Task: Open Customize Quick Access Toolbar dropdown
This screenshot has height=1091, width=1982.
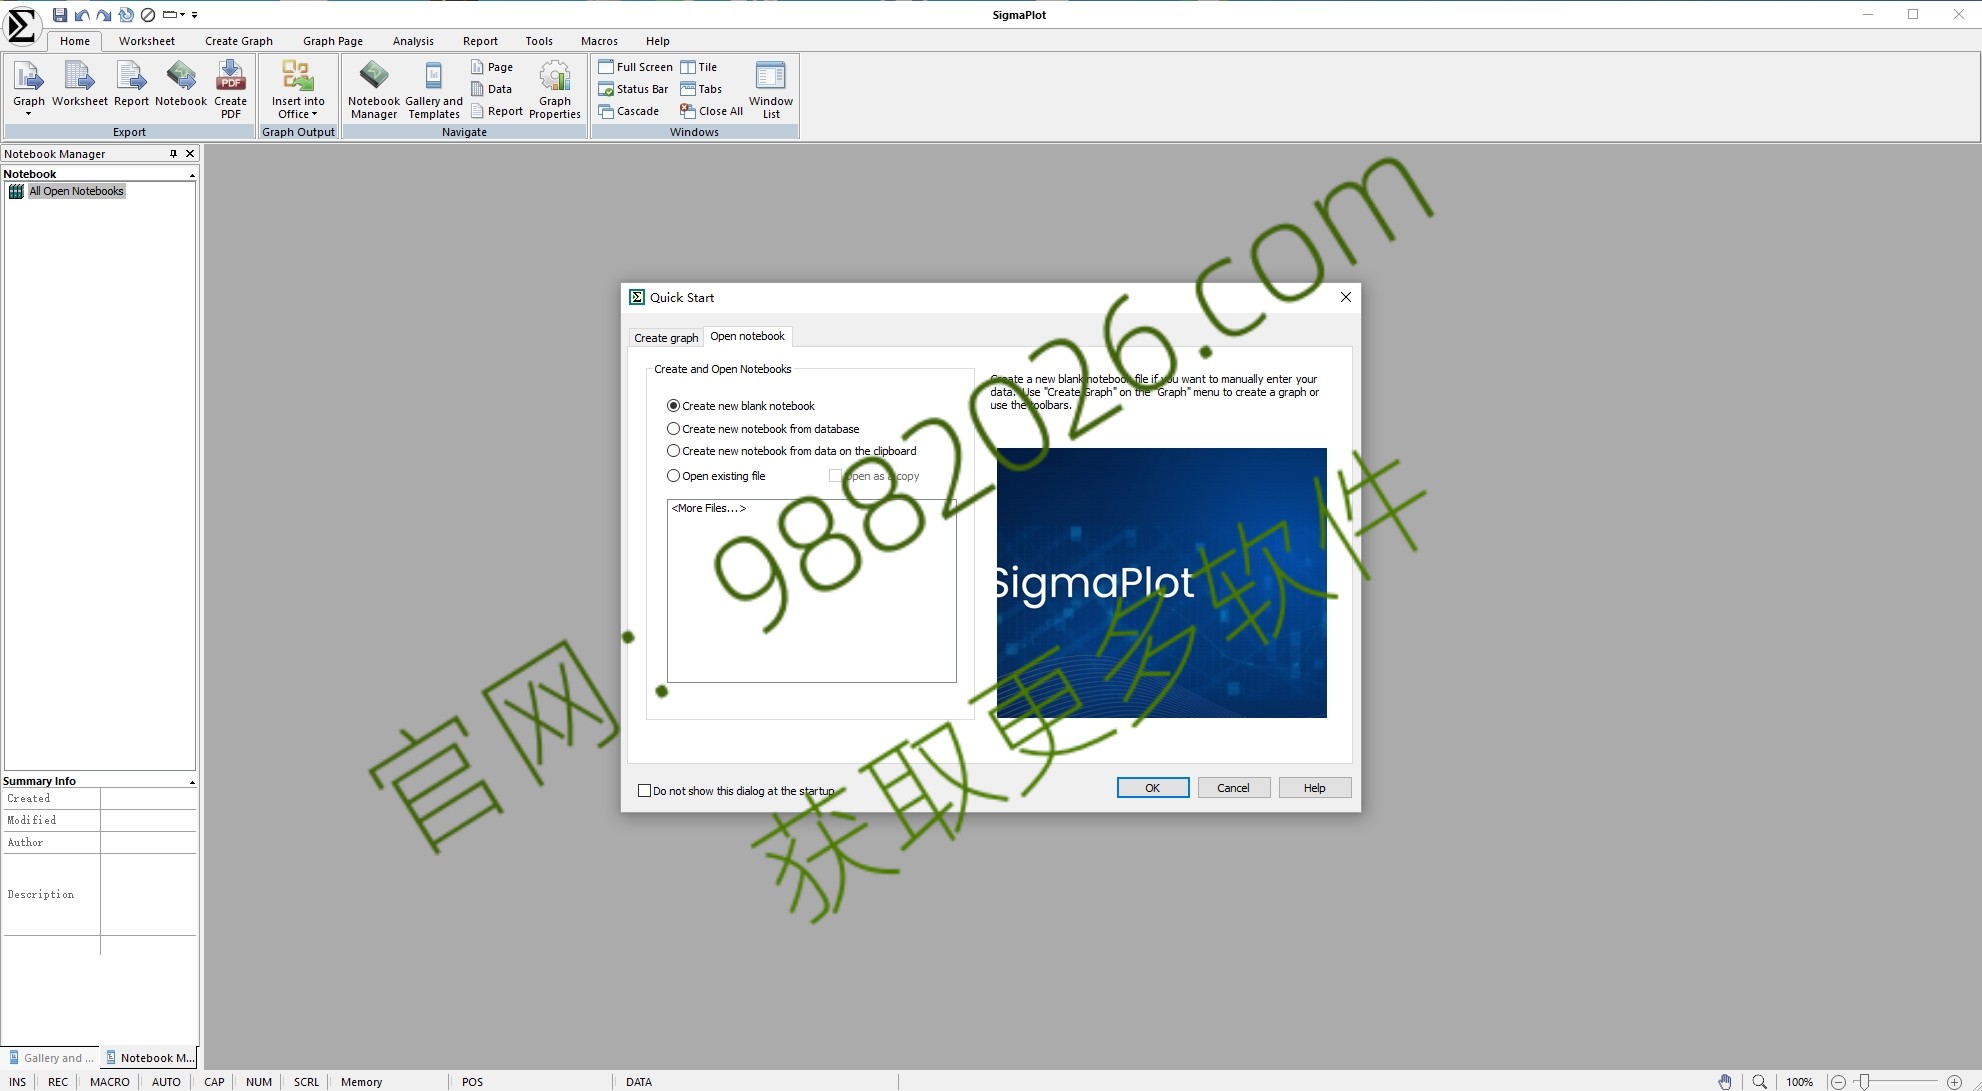Action: click(195, 15)
